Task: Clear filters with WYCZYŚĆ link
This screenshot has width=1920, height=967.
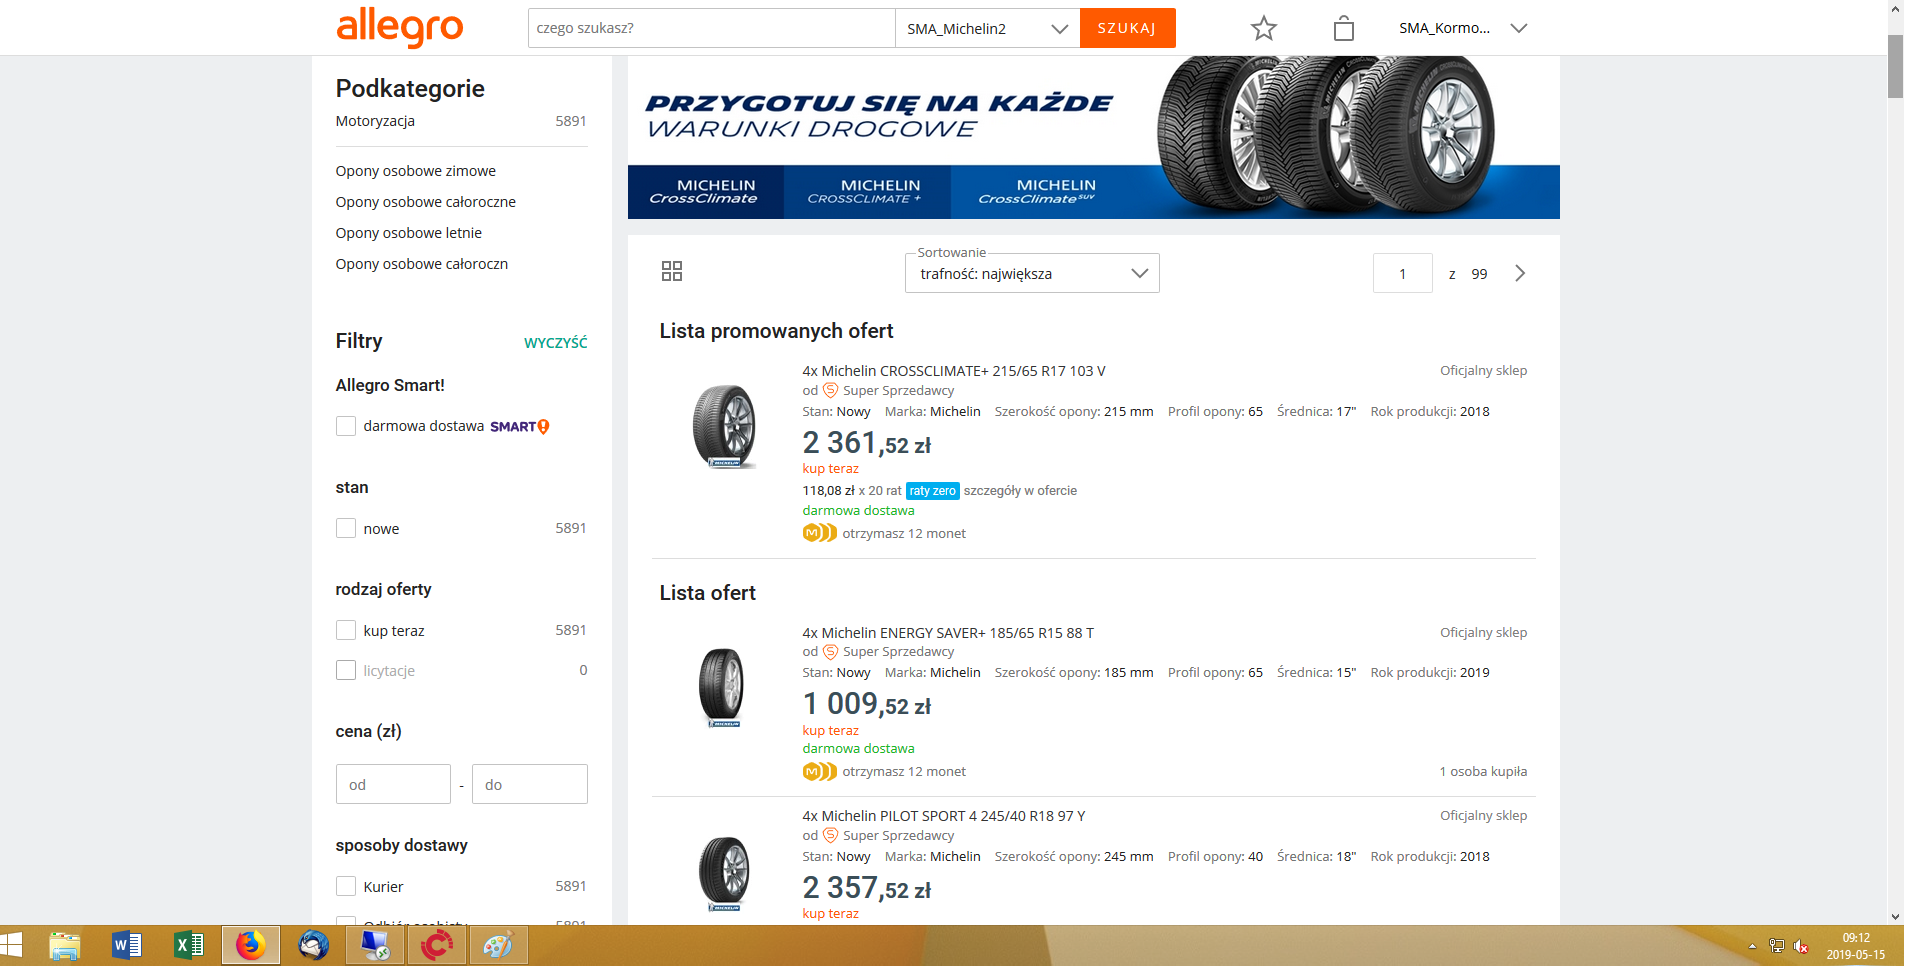Action: click(555, 342)
